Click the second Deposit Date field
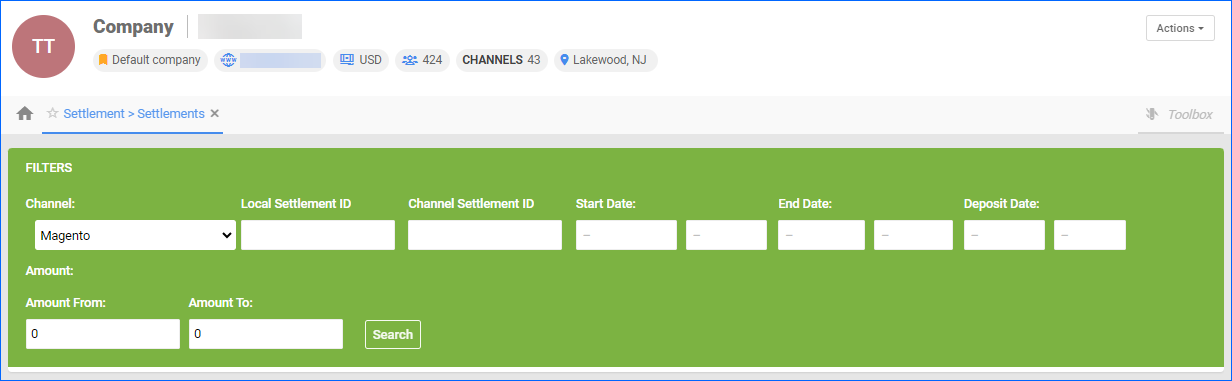 (x=1090, y=235)
